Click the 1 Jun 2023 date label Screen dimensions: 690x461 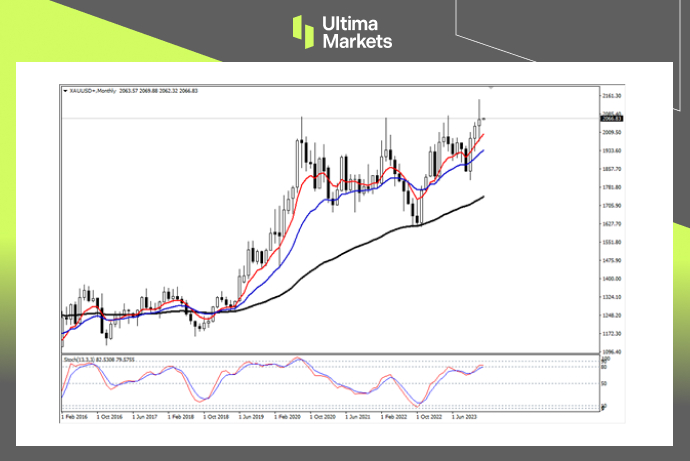(467, 415)
